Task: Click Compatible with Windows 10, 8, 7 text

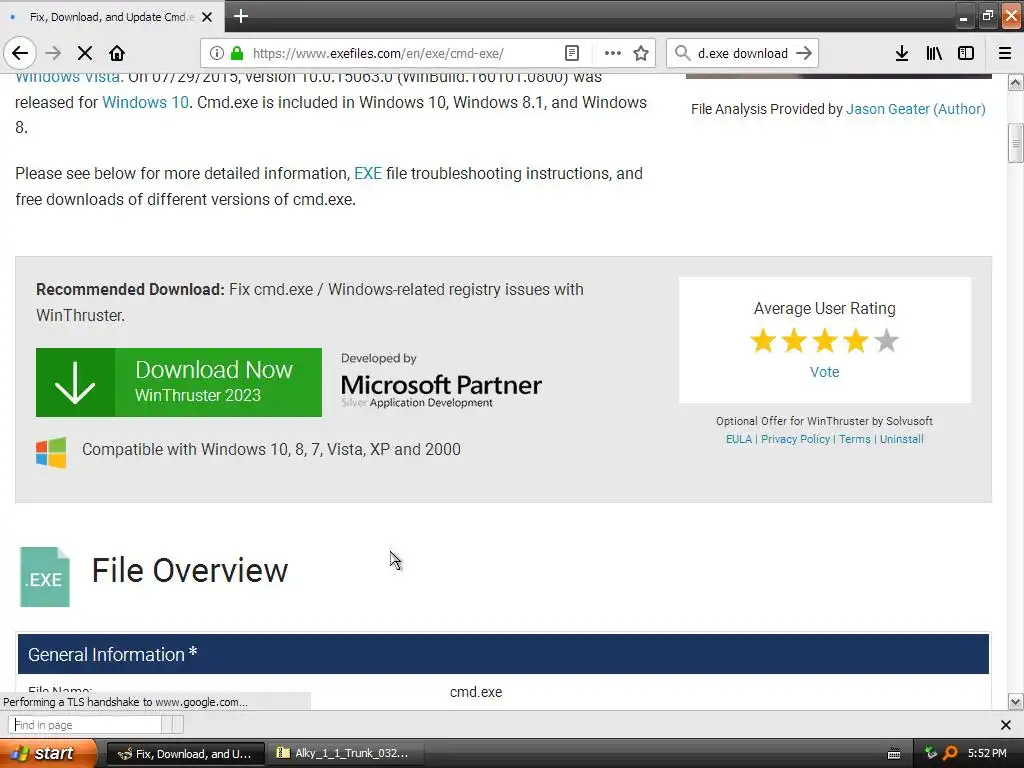Action: coord(271,449)
